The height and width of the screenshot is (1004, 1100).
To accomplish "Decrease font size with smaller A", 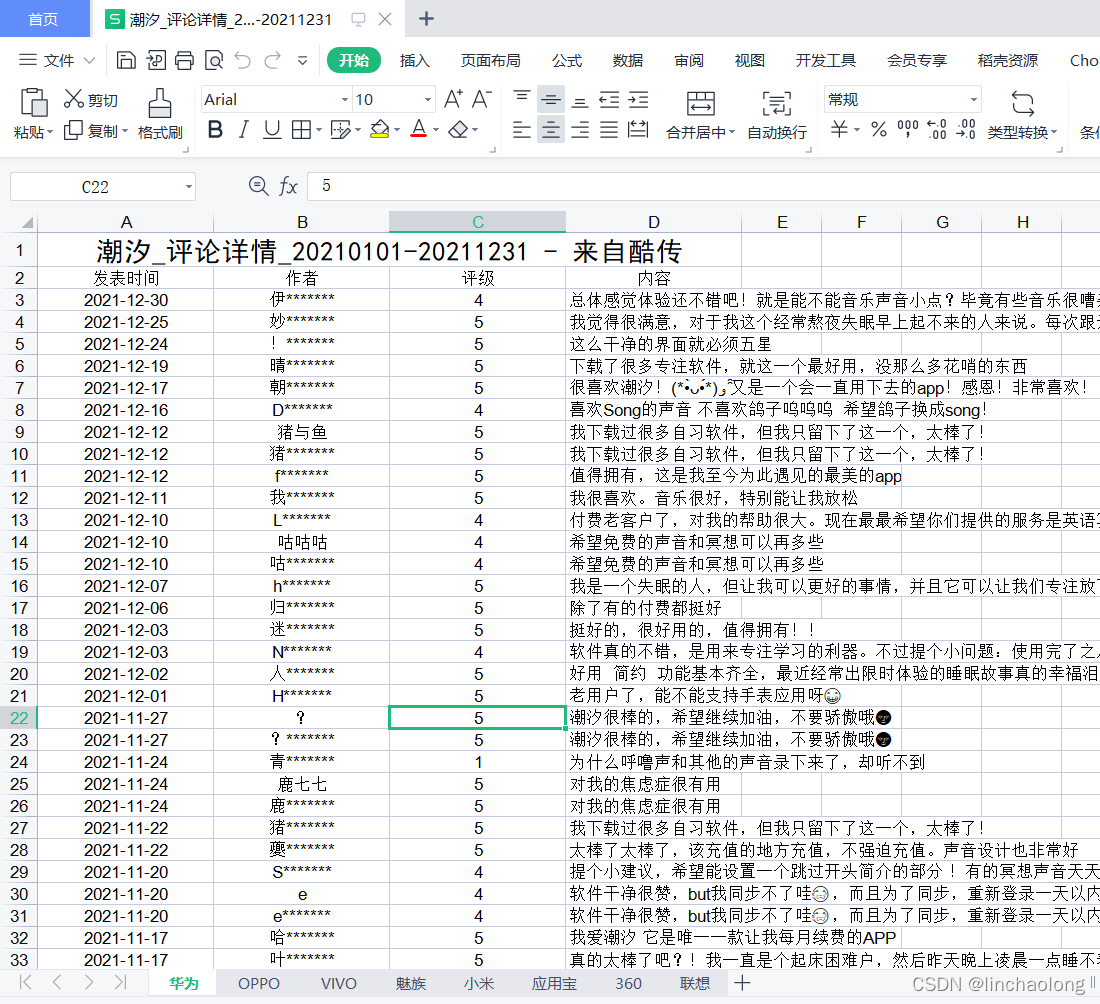I will click(481, 99).
